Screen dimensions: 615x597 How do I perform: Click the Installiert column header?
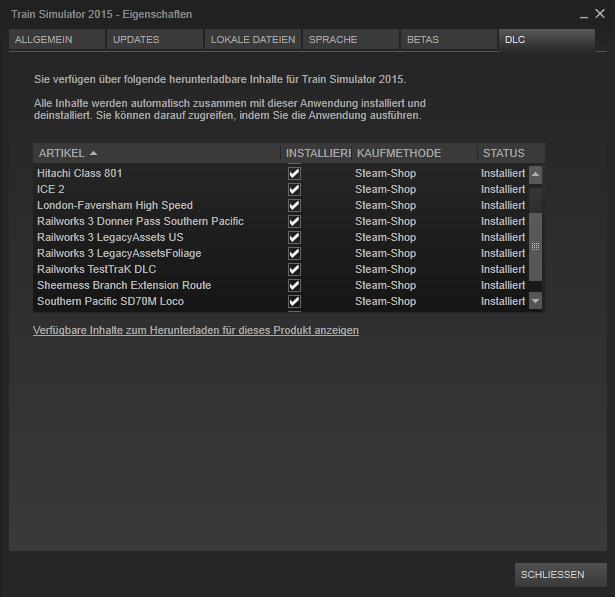[x=316, y=153]
